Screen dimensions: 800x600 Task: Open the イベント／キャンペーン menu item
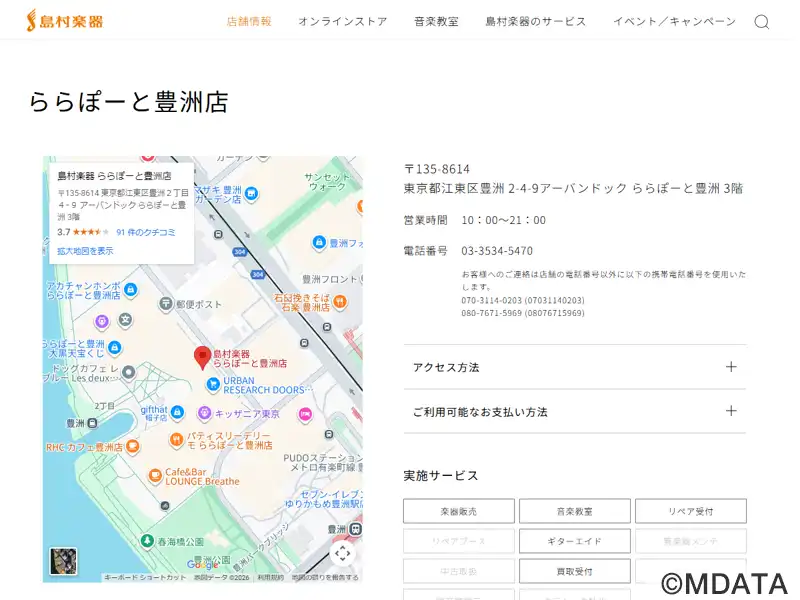[674, 21]
